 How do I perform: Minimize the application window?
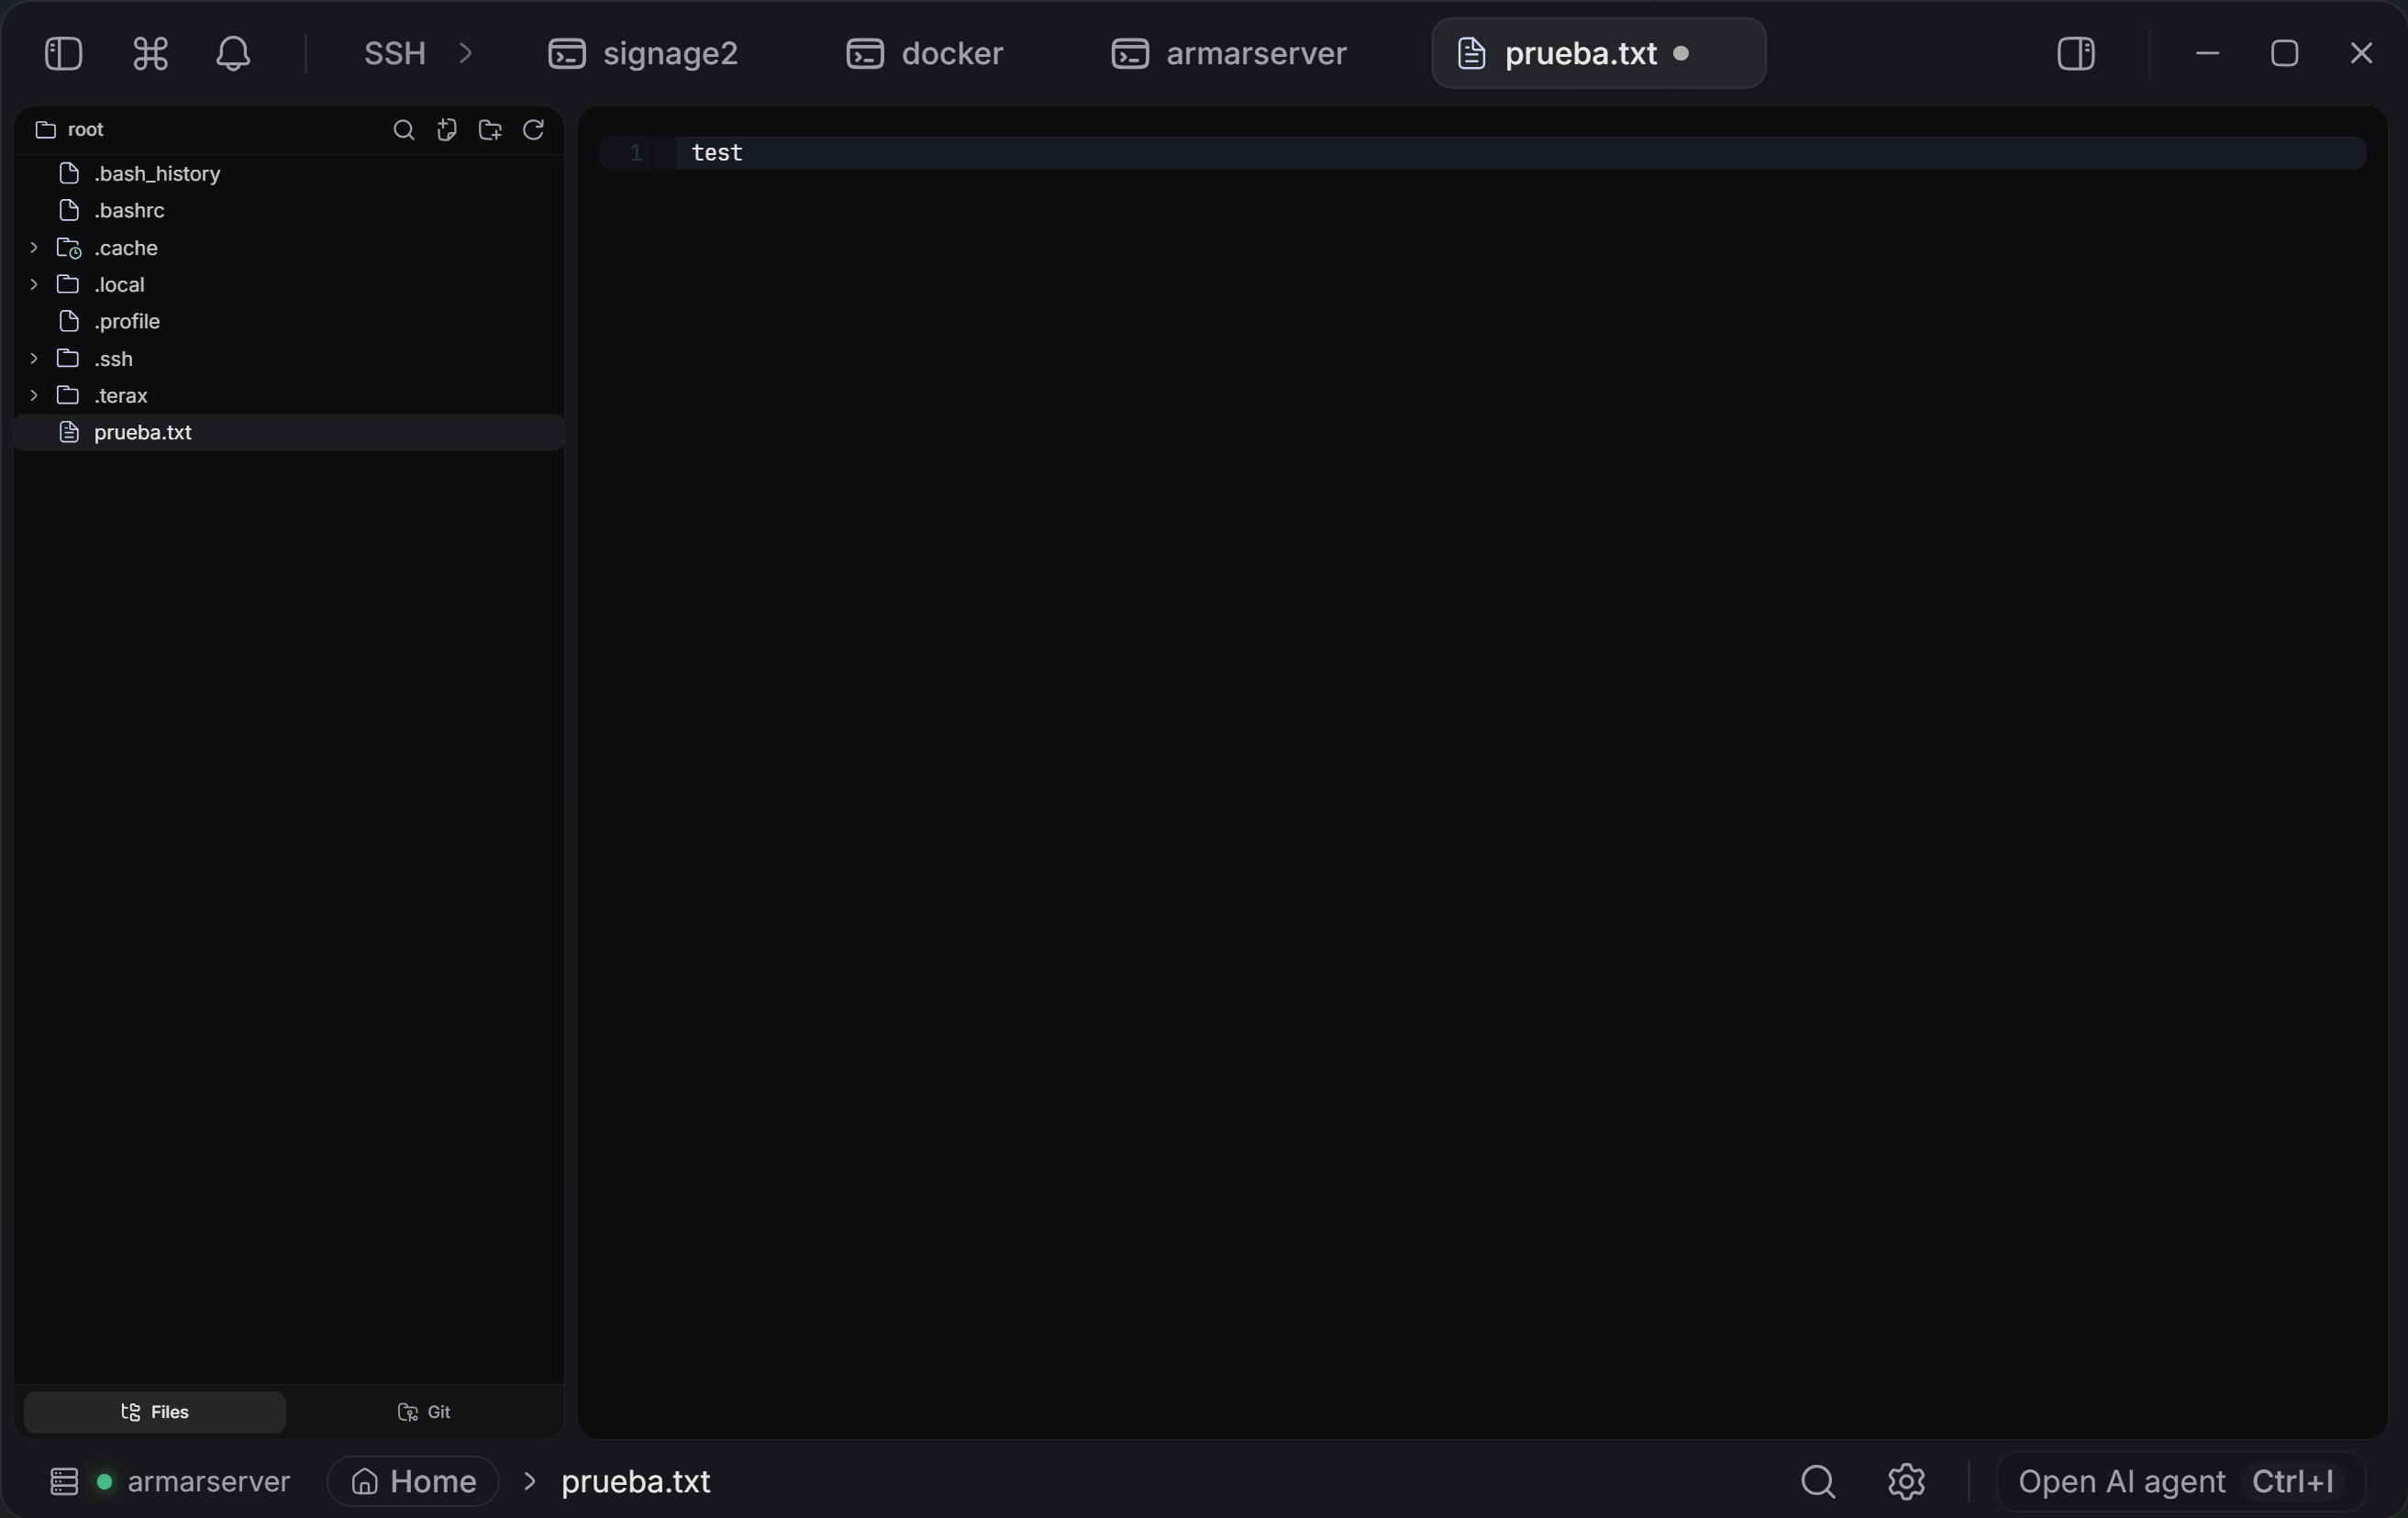(2207, 53)
